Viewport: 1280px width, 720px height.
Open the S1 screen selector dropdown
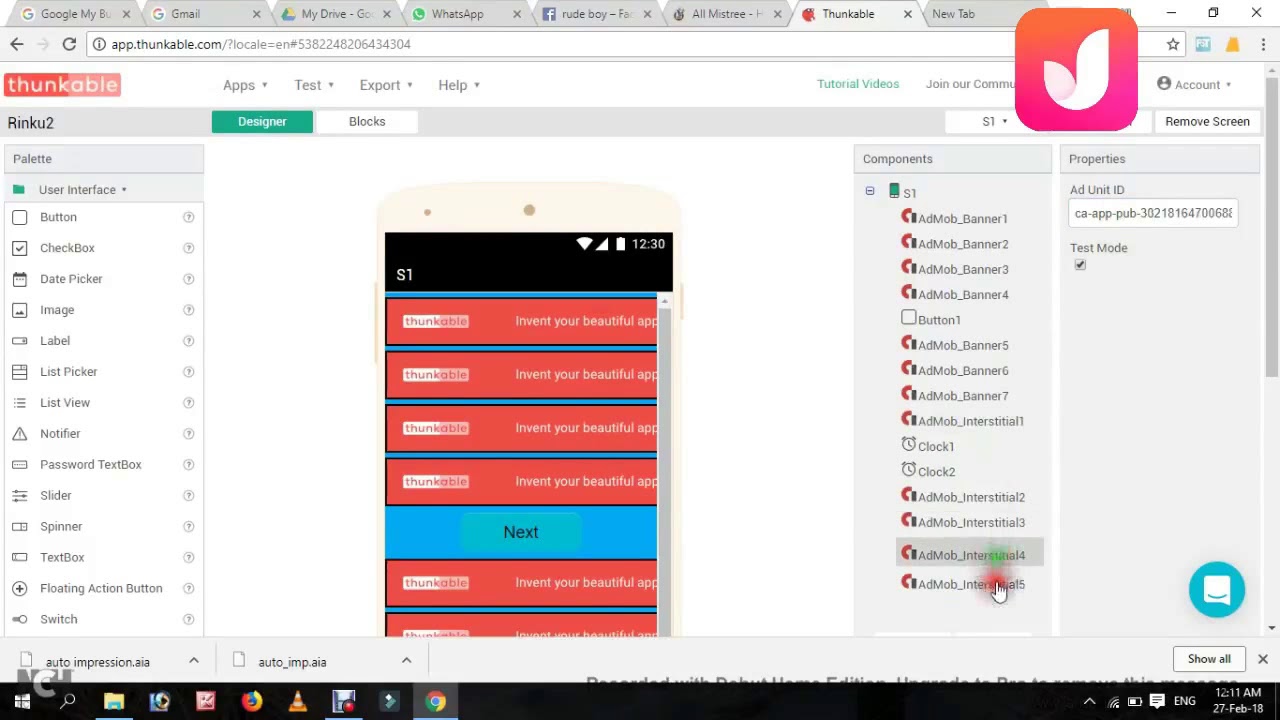(995, 122)
